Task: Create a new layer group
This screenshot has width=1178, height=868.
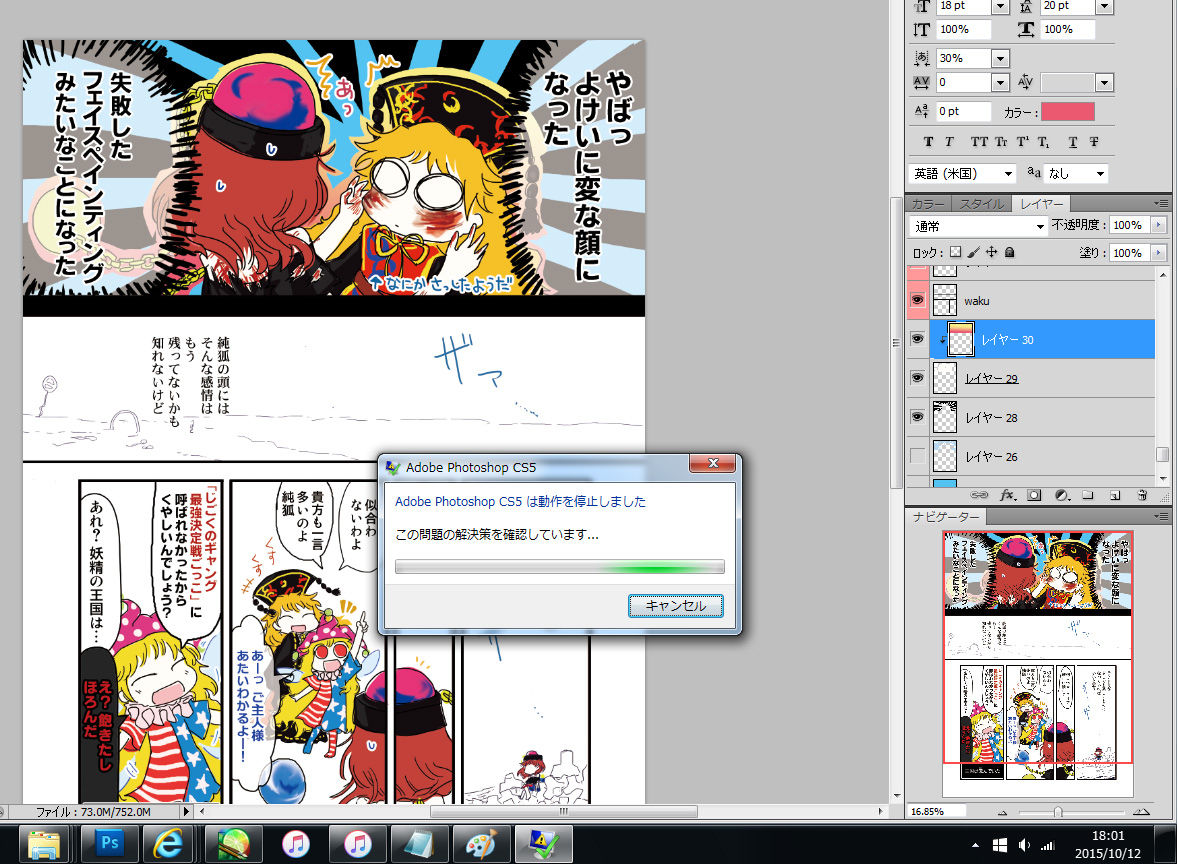Action: 1088,495
